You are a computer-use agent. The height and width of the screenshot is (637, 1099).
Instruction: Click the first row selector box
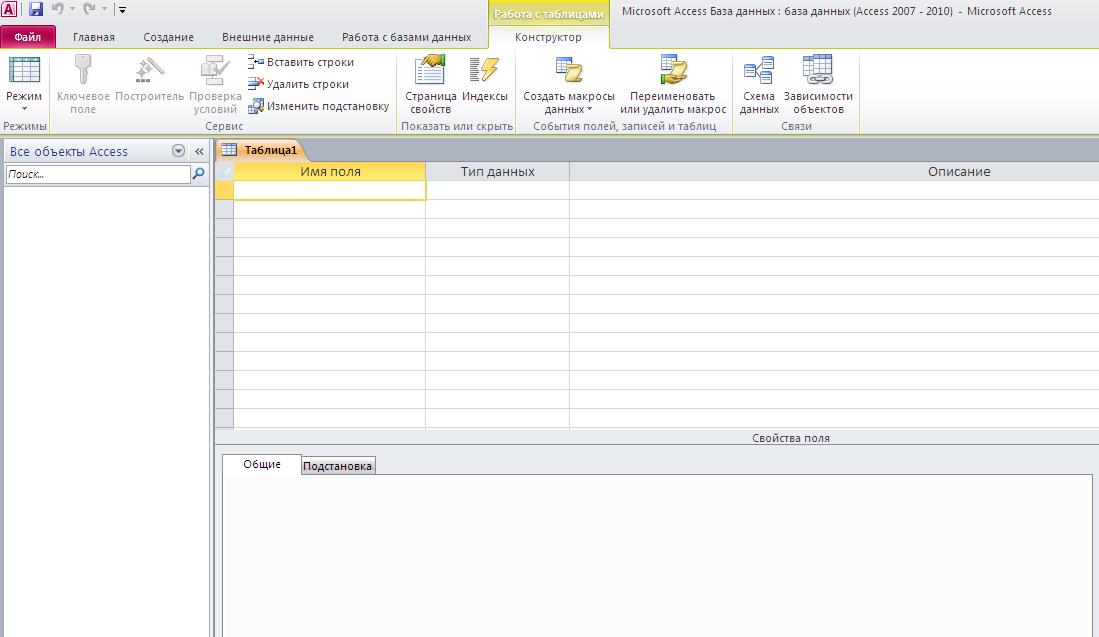[224, 190]
